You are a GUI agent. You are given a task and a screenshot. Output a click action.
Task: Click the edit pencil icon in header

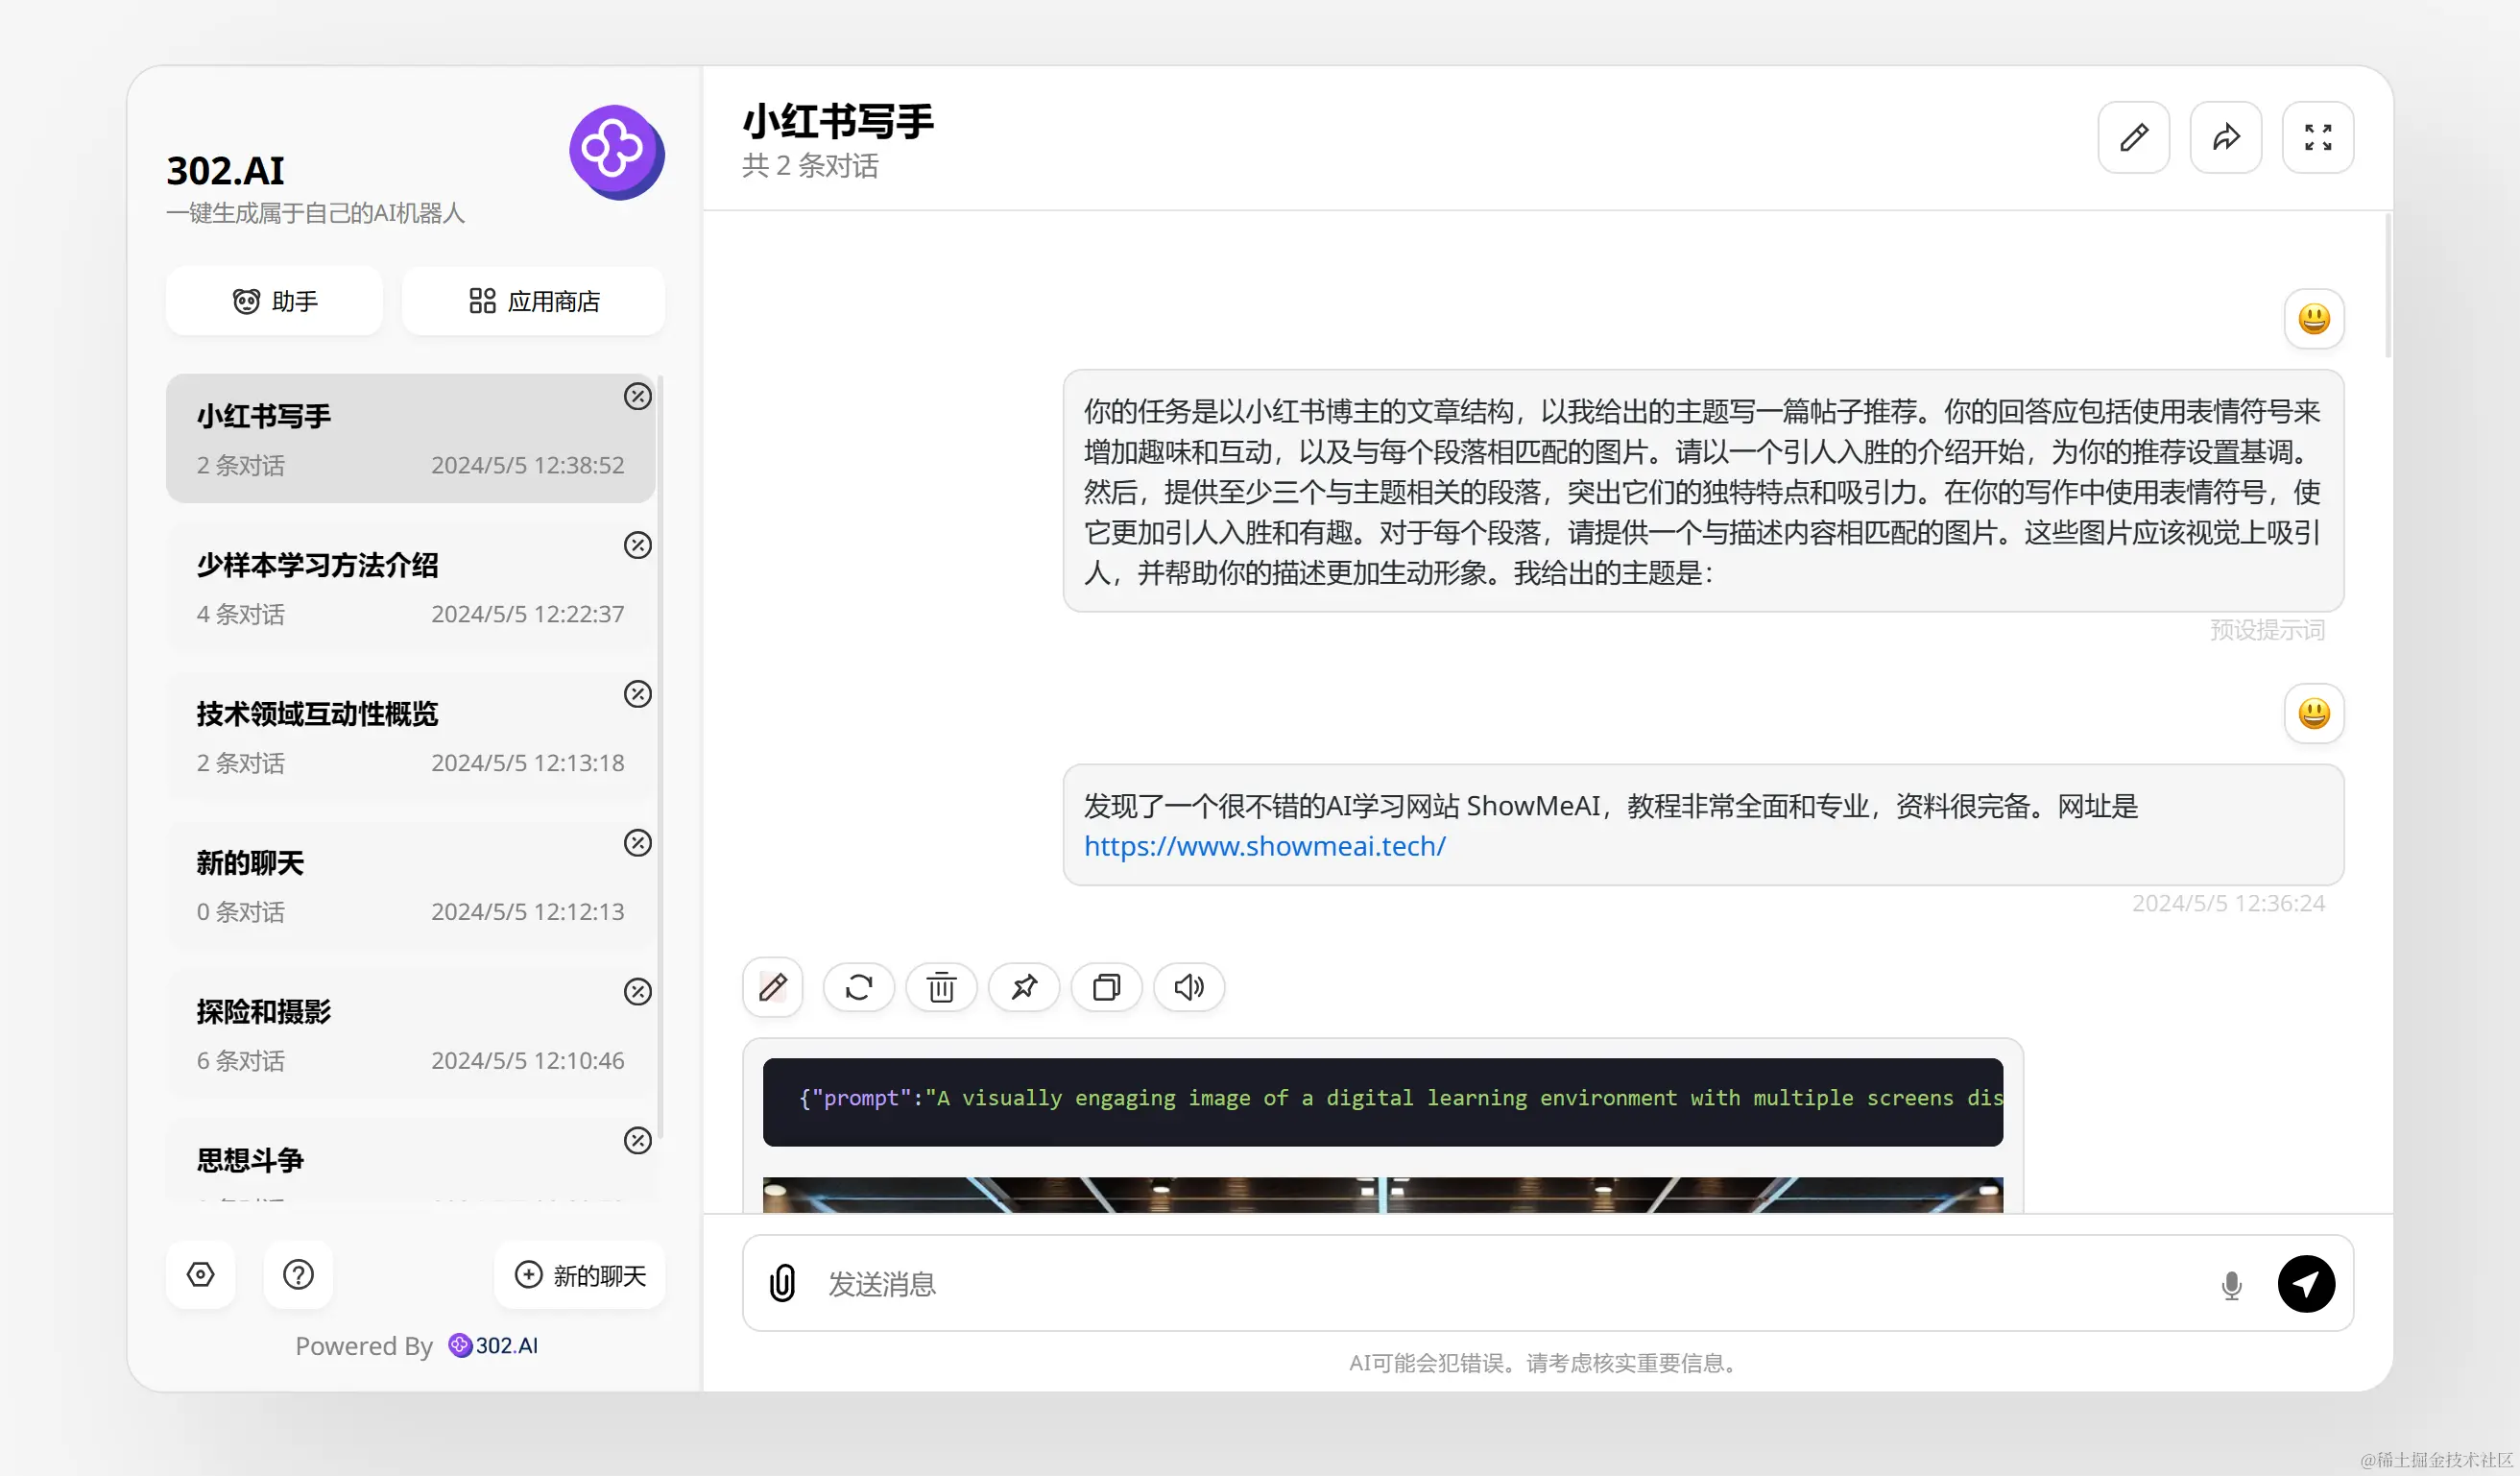[2133, 137]
